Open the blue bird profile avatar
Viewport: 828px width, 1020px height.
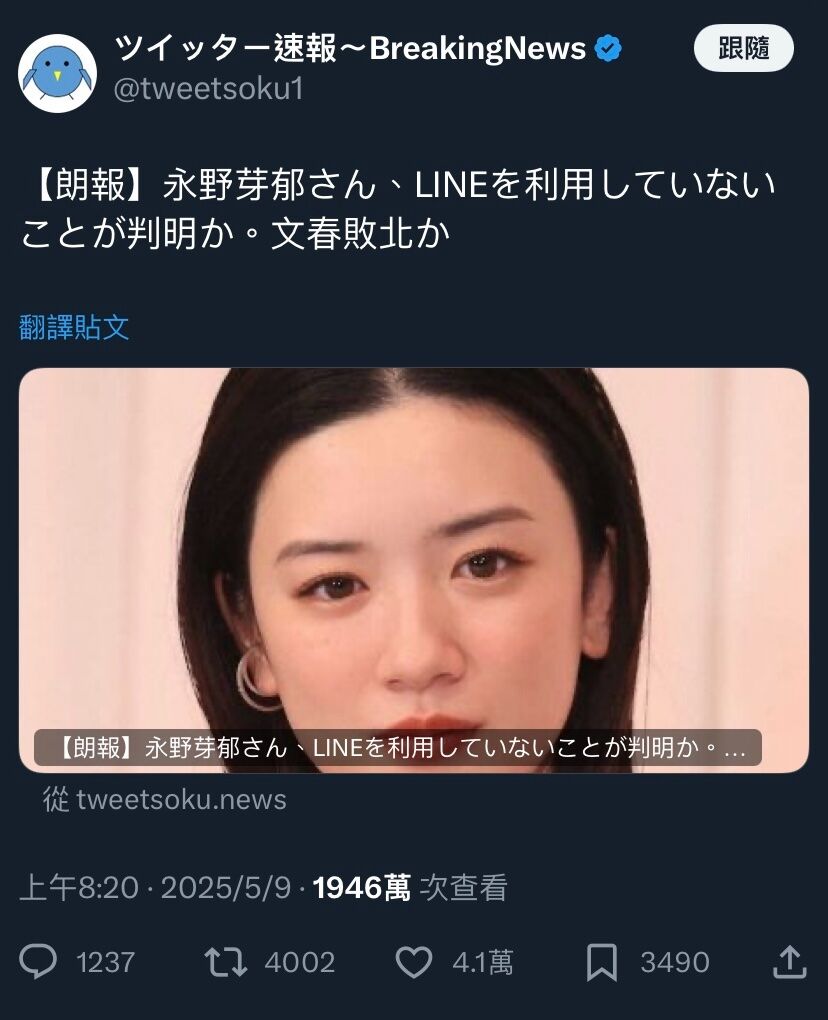point(57,73)
